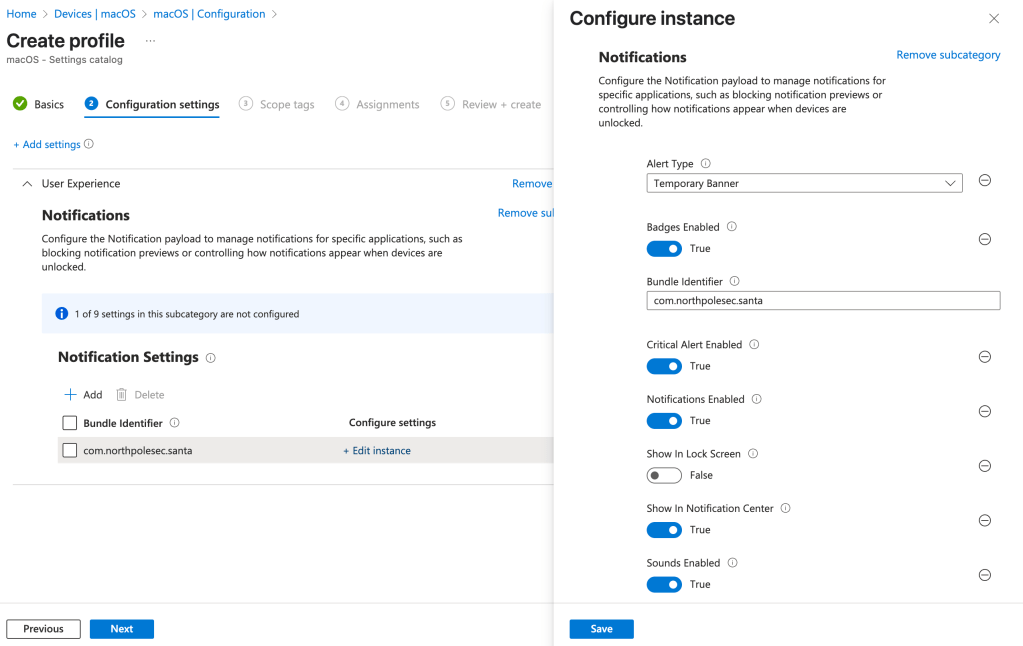This screenshot has height=646, width=1023.
Task: Click the ellipsis beside Create profile title
Action: coord(151,41)
